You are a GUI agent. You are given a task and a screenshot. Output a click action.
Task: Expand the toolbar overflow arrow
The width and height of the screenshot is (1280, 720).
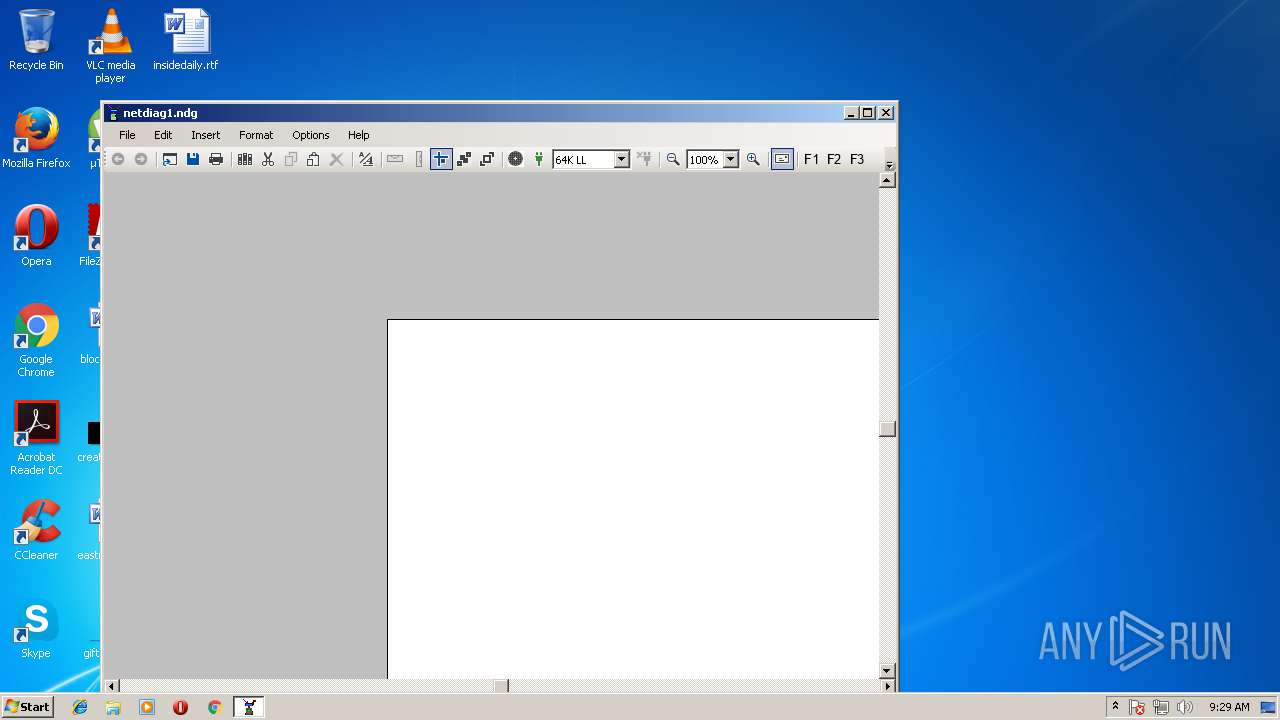(889, 165)
